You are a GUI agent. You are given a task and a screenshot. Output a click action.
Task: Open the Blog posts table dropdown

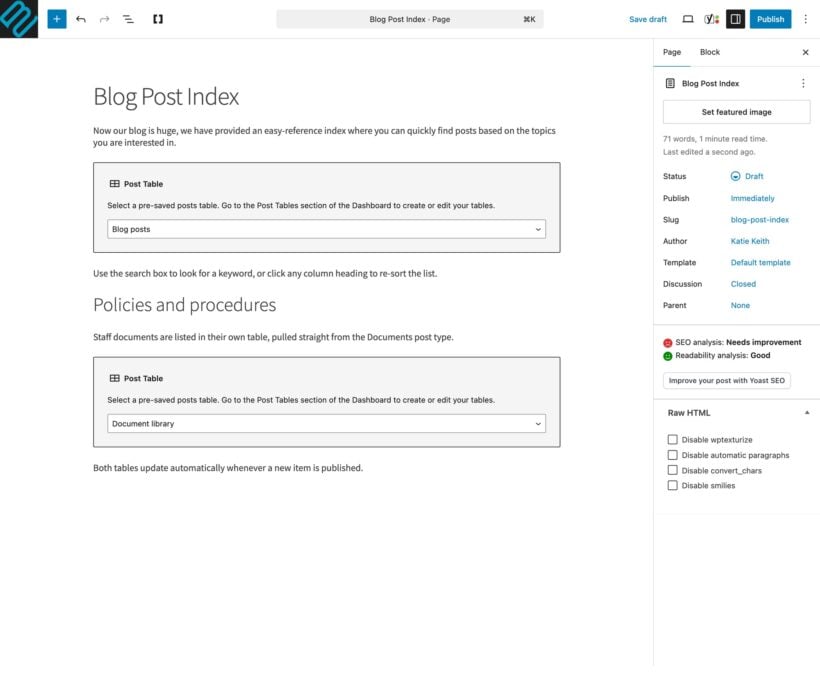[326, 229]
